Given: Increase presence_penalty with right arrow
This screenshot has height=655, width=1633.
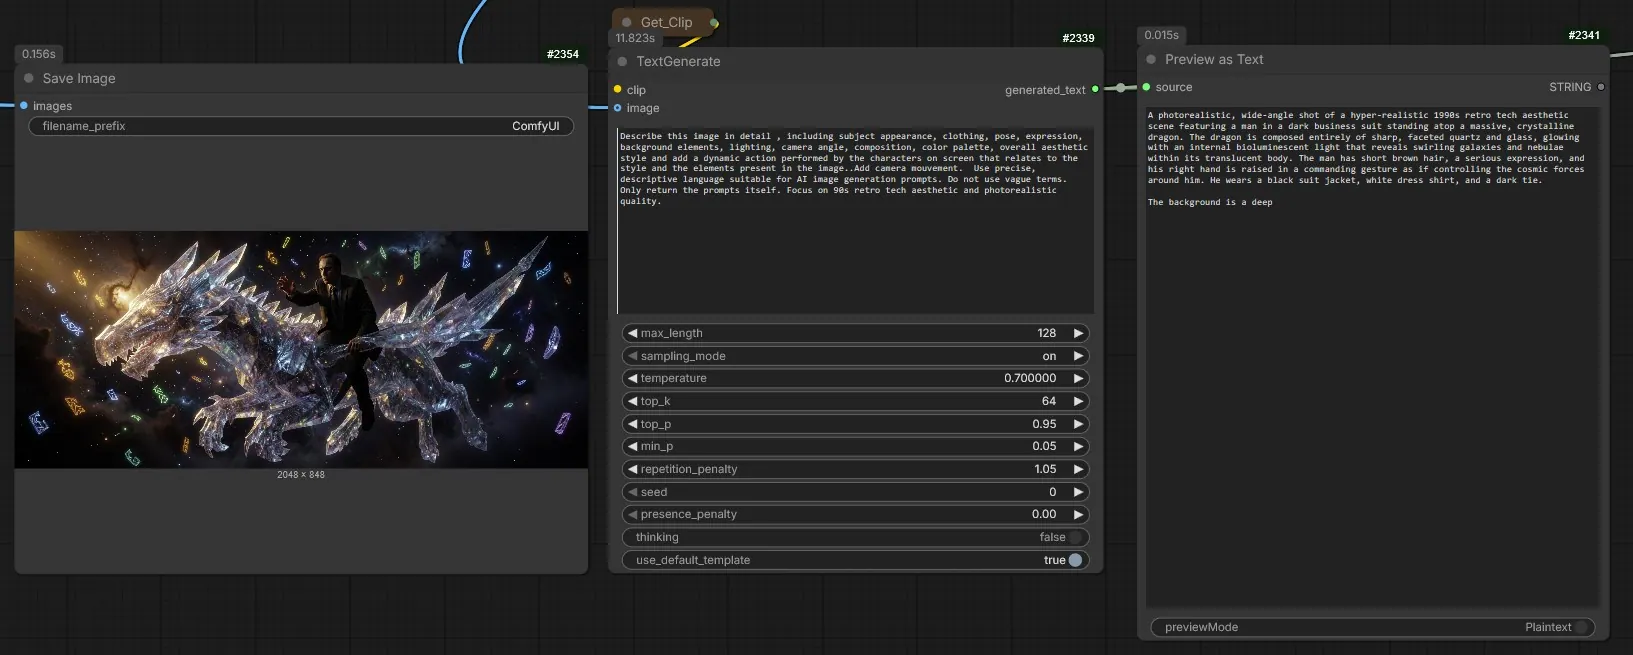Looking at the screenshot, I should pyautogui.click(x=1078, y=514).
